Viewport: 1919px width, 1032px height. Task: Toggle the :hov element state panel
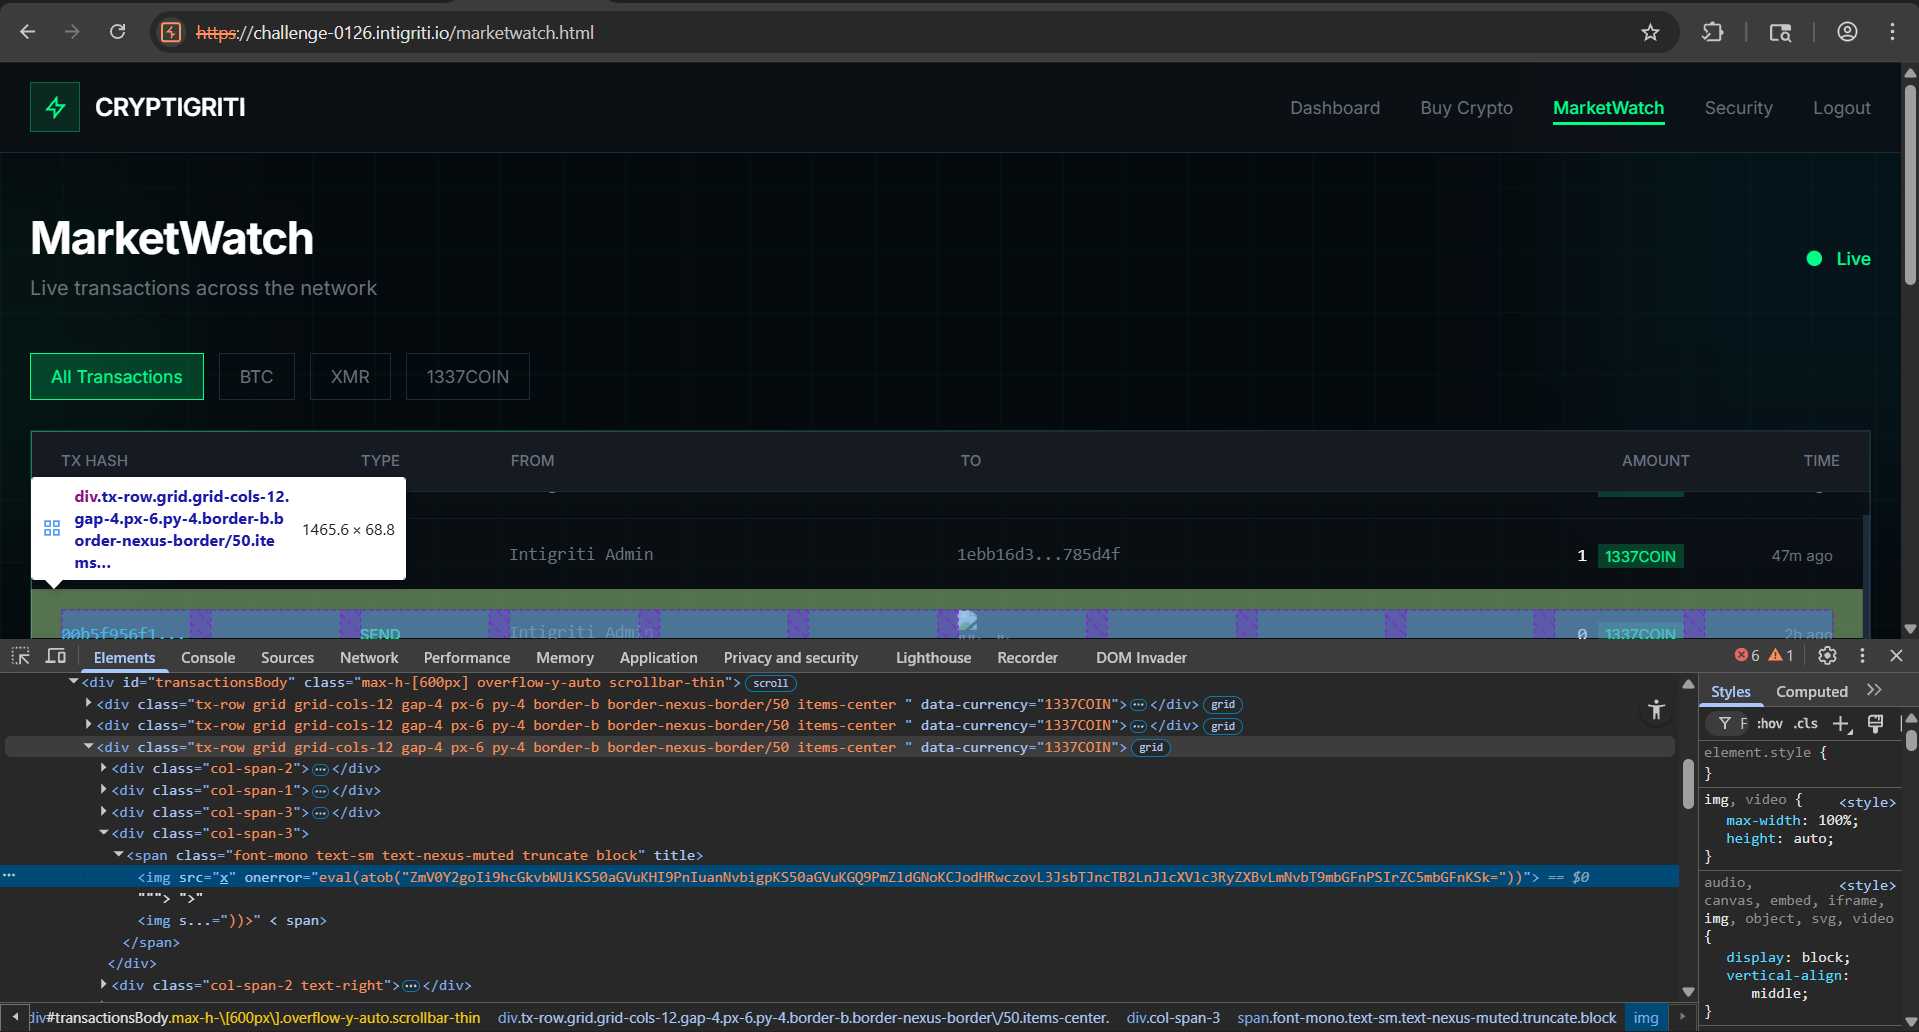coord(1769,723)
